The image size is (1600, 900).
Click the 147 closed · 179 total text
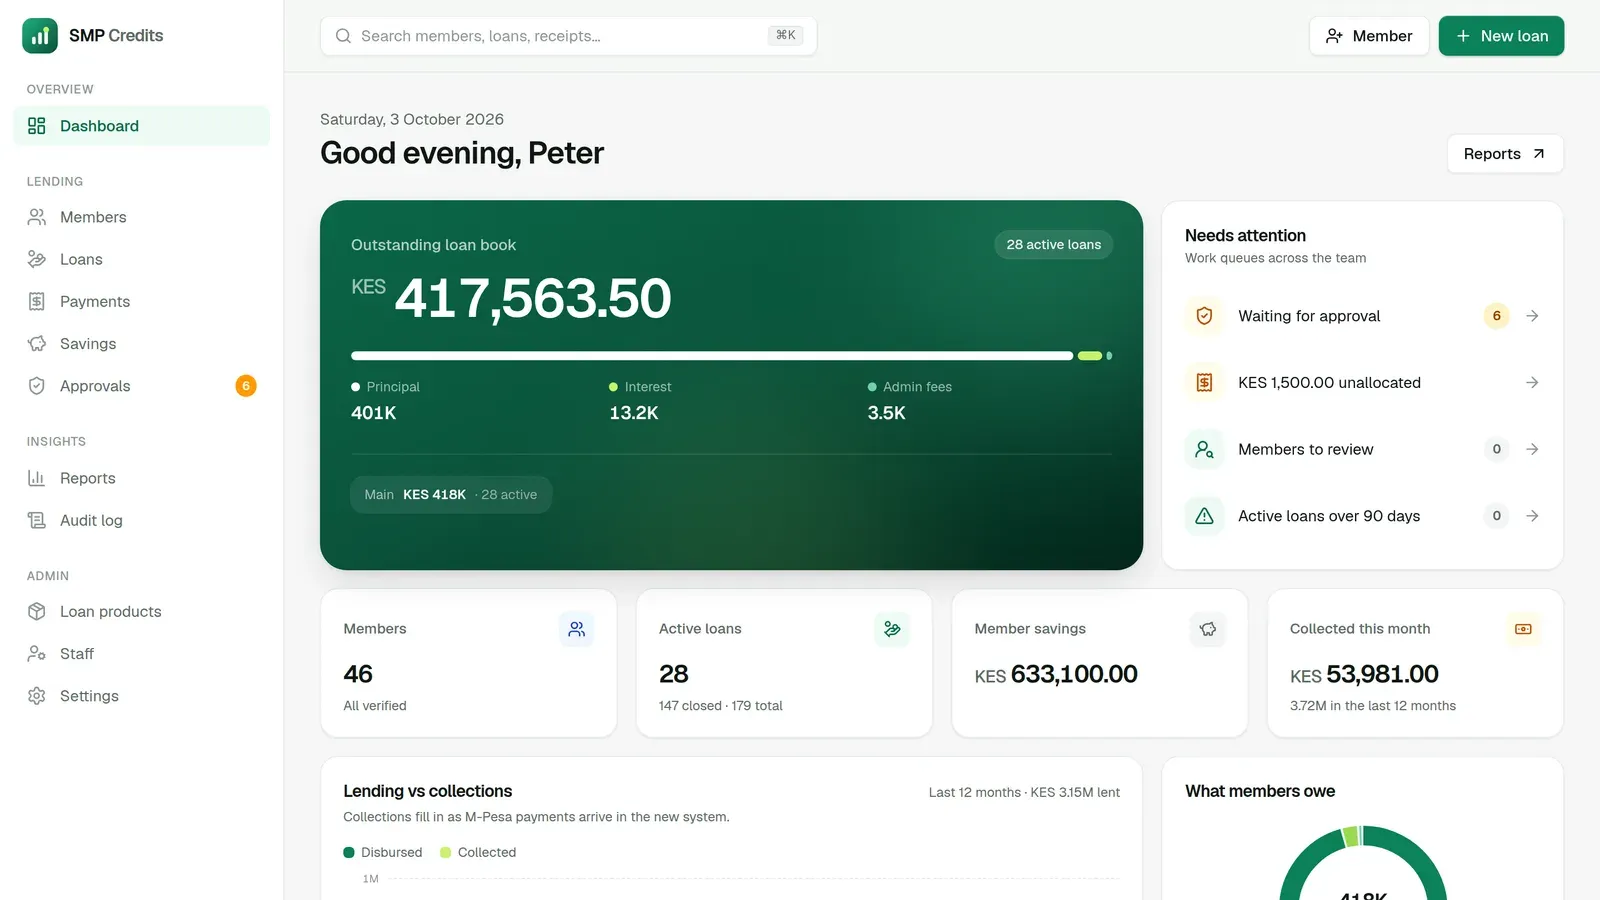(721, 706)
